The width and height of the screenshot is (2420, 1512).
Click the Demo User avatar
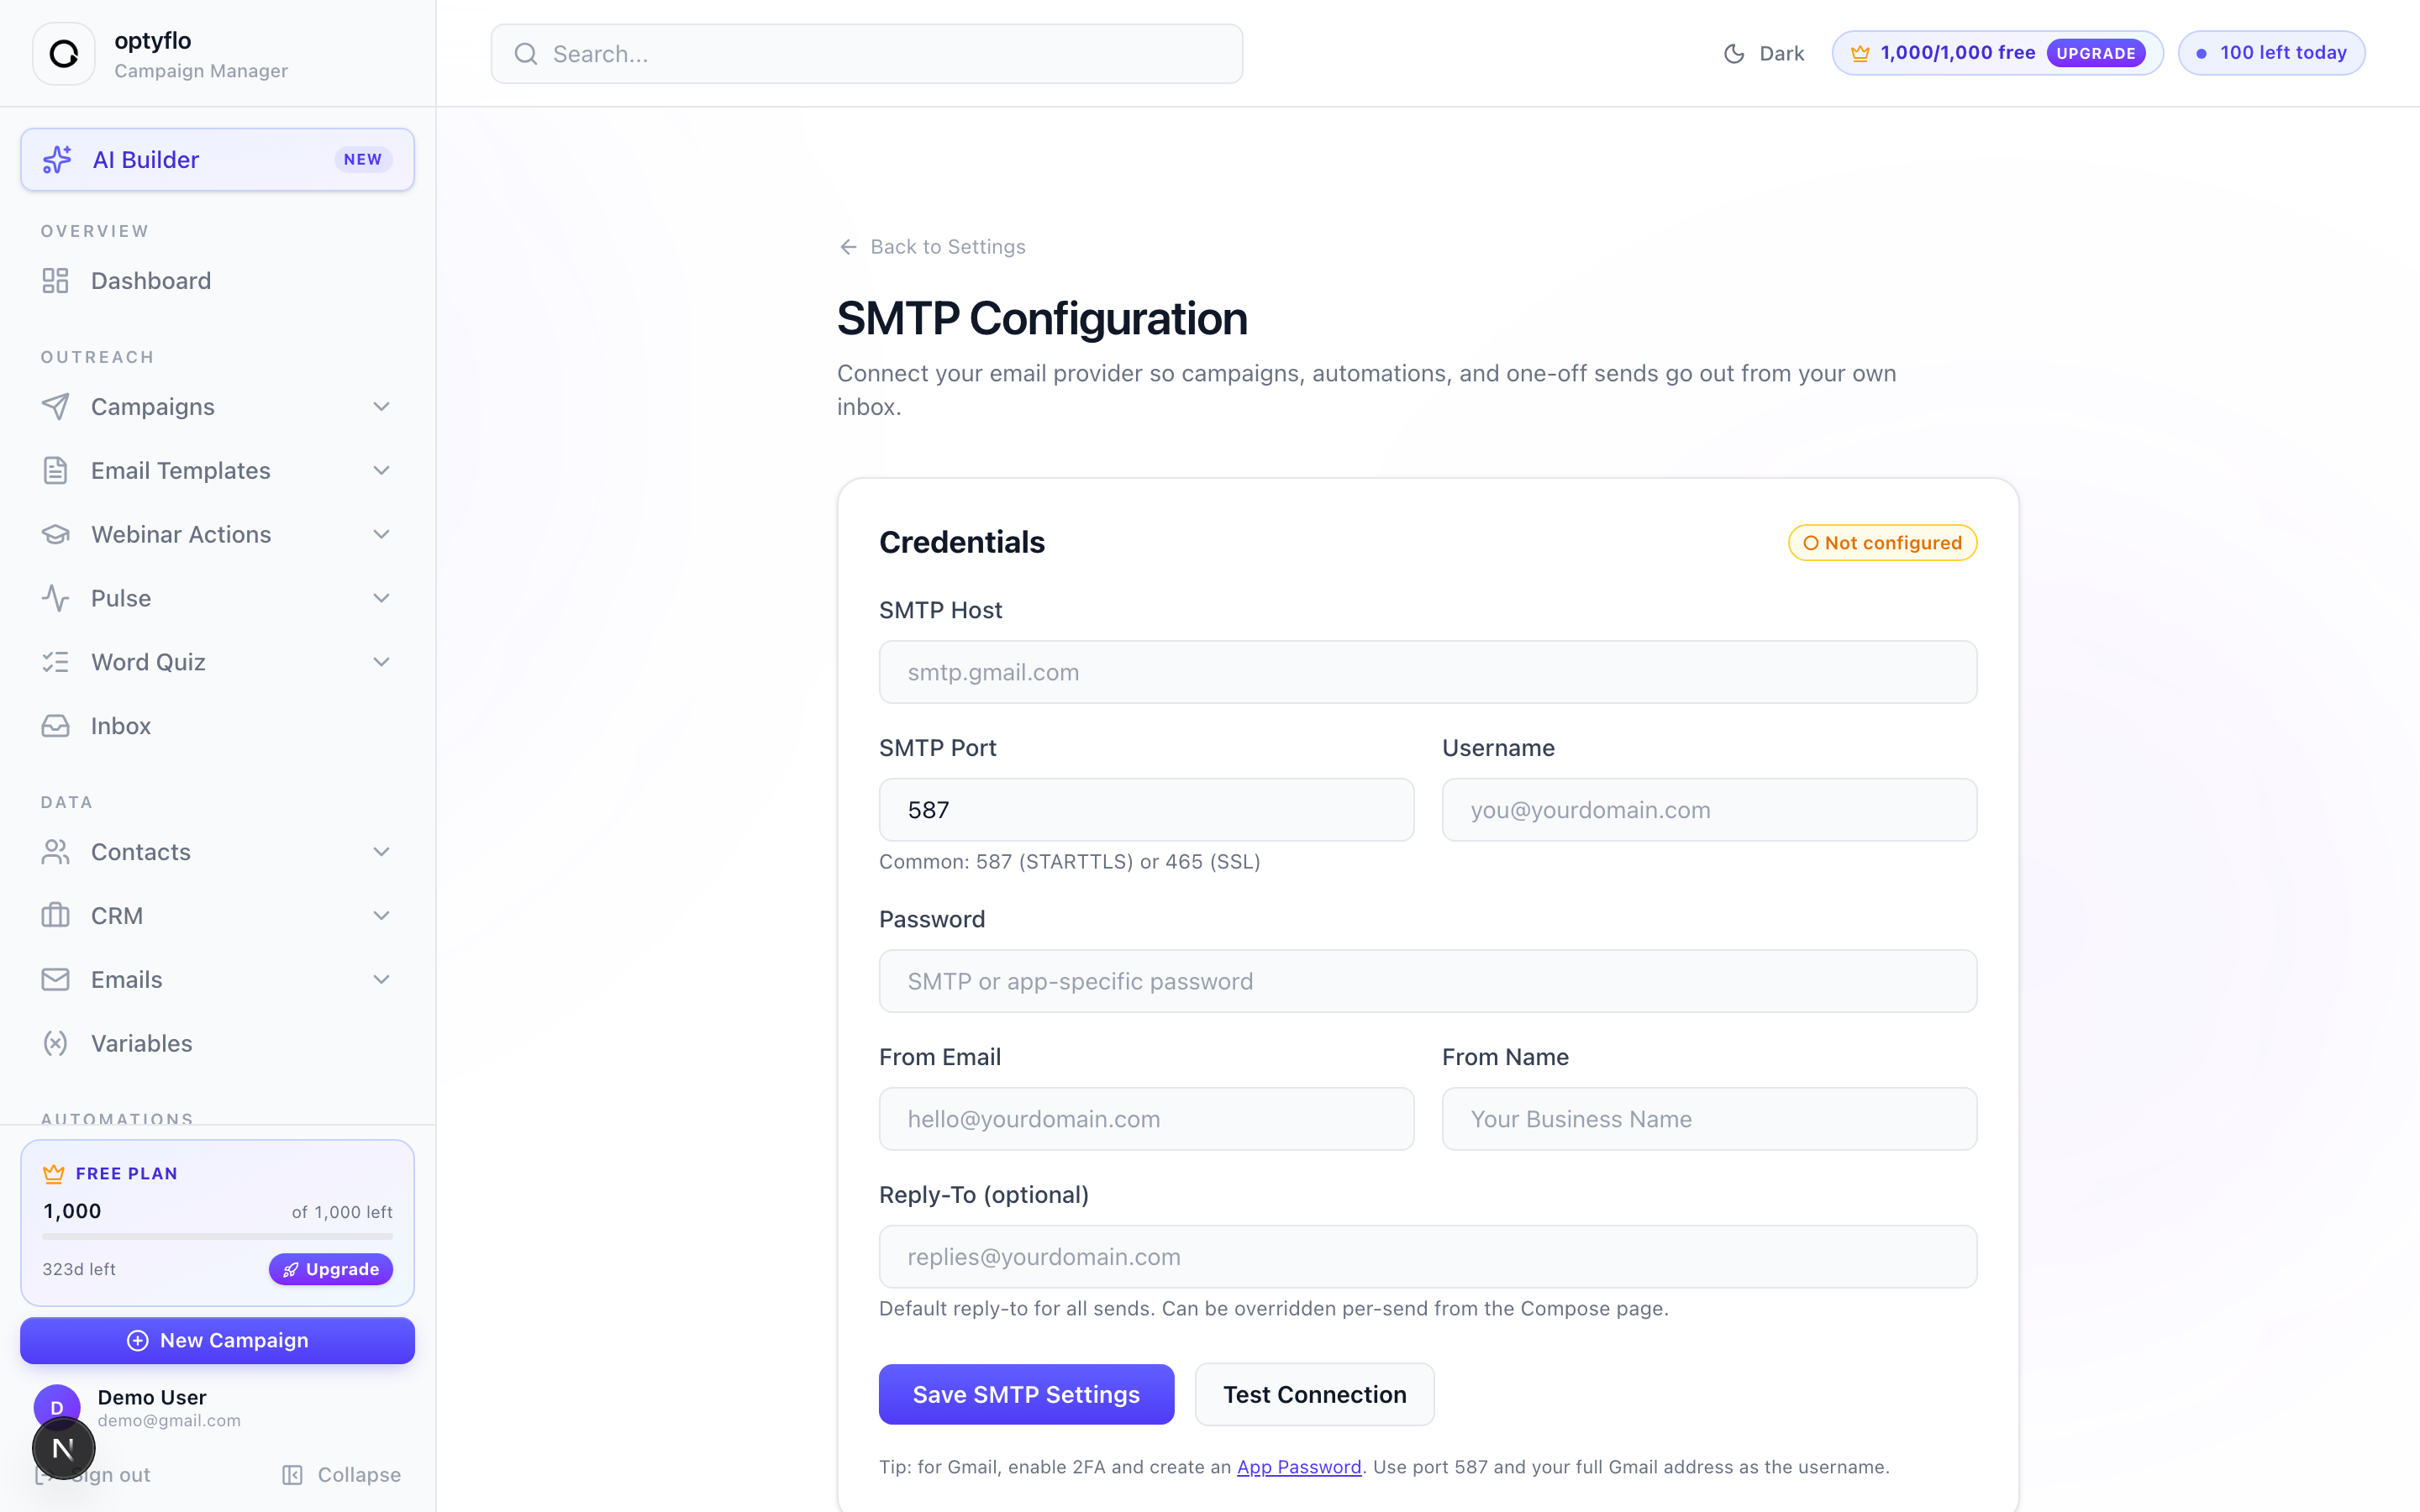pos(57,1408)
